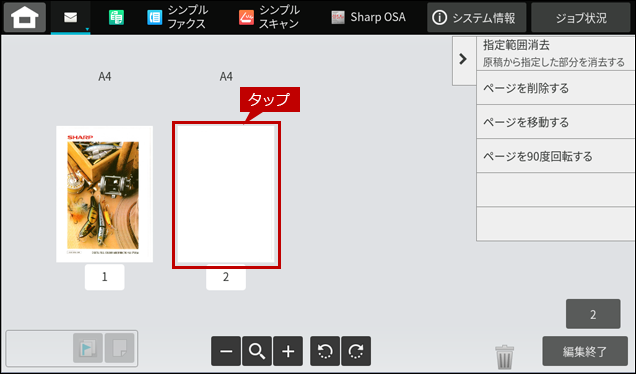Image resolution: width=636 pixels, height=374 pixels.
Task: Open the email envelope mode icon
Action: click(x=71, y=17)
